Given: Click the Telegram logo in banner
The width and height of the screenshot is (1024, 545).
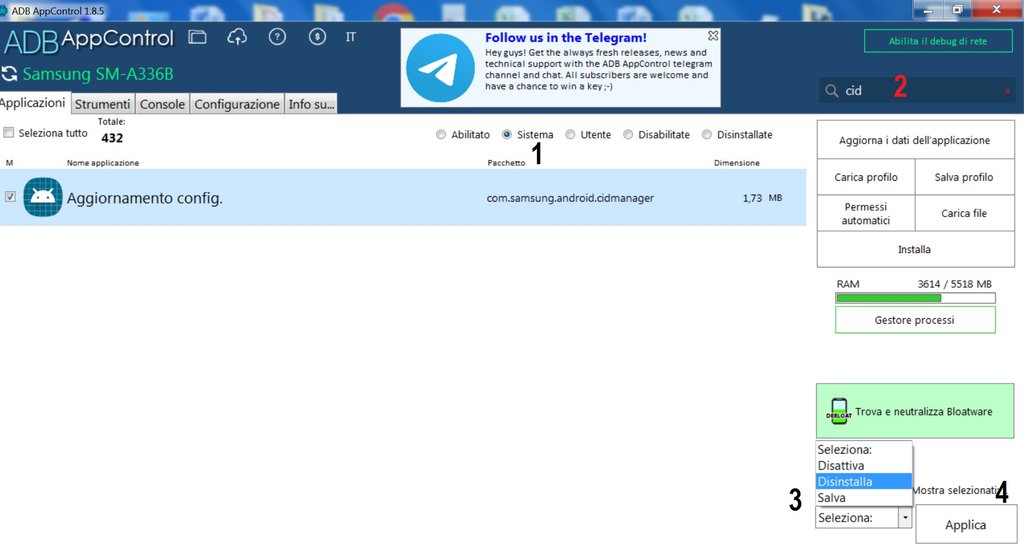Looking at the screenshot, I should pyautogui.click(x=440, y=68).
